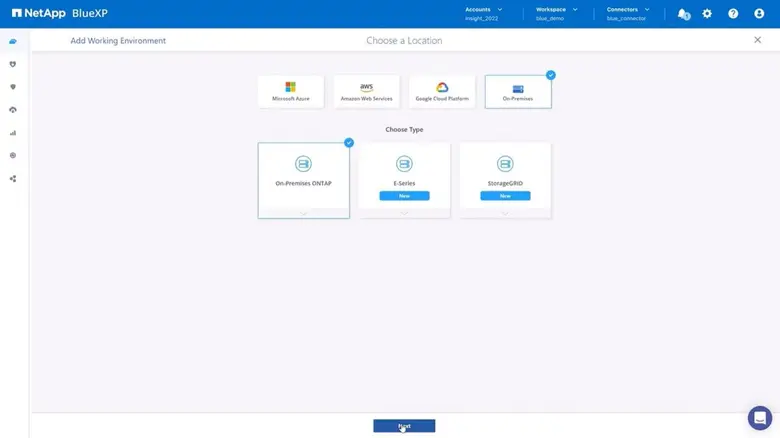The image size is (780, 438).
Task: Close the Add Working Environment dialog
Action: (757, 40)
